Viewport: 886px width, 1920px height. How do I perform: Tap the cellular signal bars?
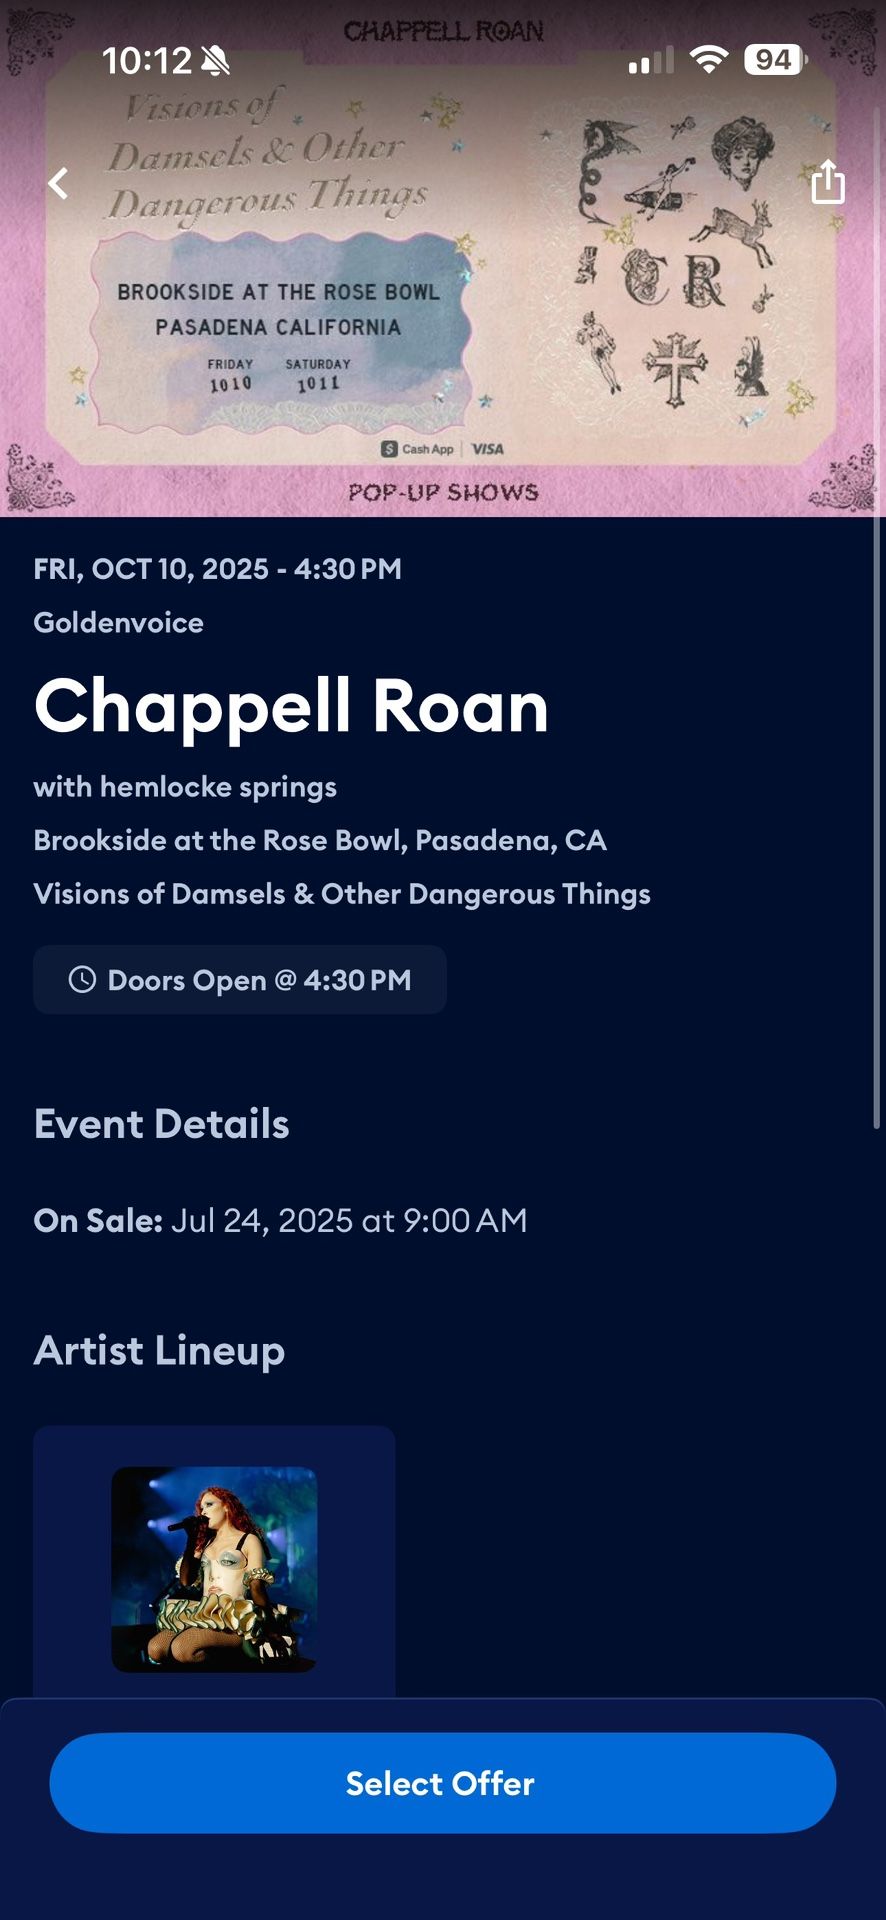tap(651, 62)
